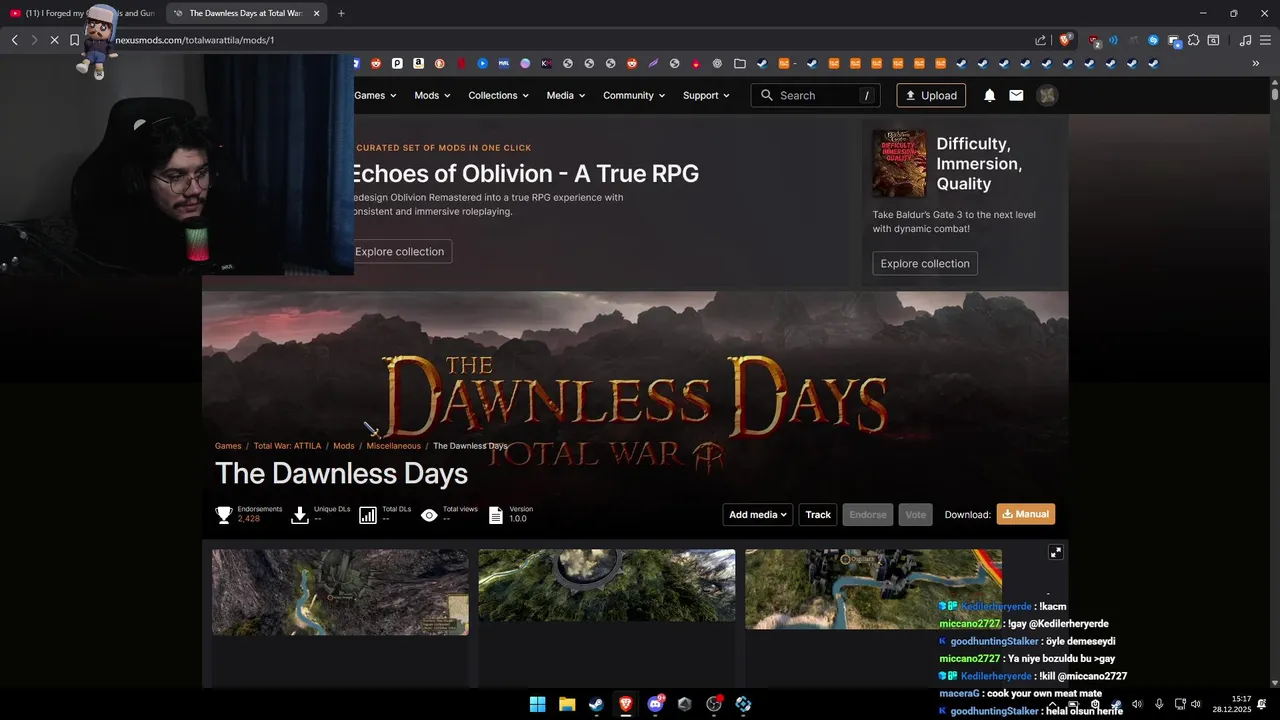Viewport: 1280px width, 720px height.
Task: Open Discord from the taskbar
Action: pos(655,704)
